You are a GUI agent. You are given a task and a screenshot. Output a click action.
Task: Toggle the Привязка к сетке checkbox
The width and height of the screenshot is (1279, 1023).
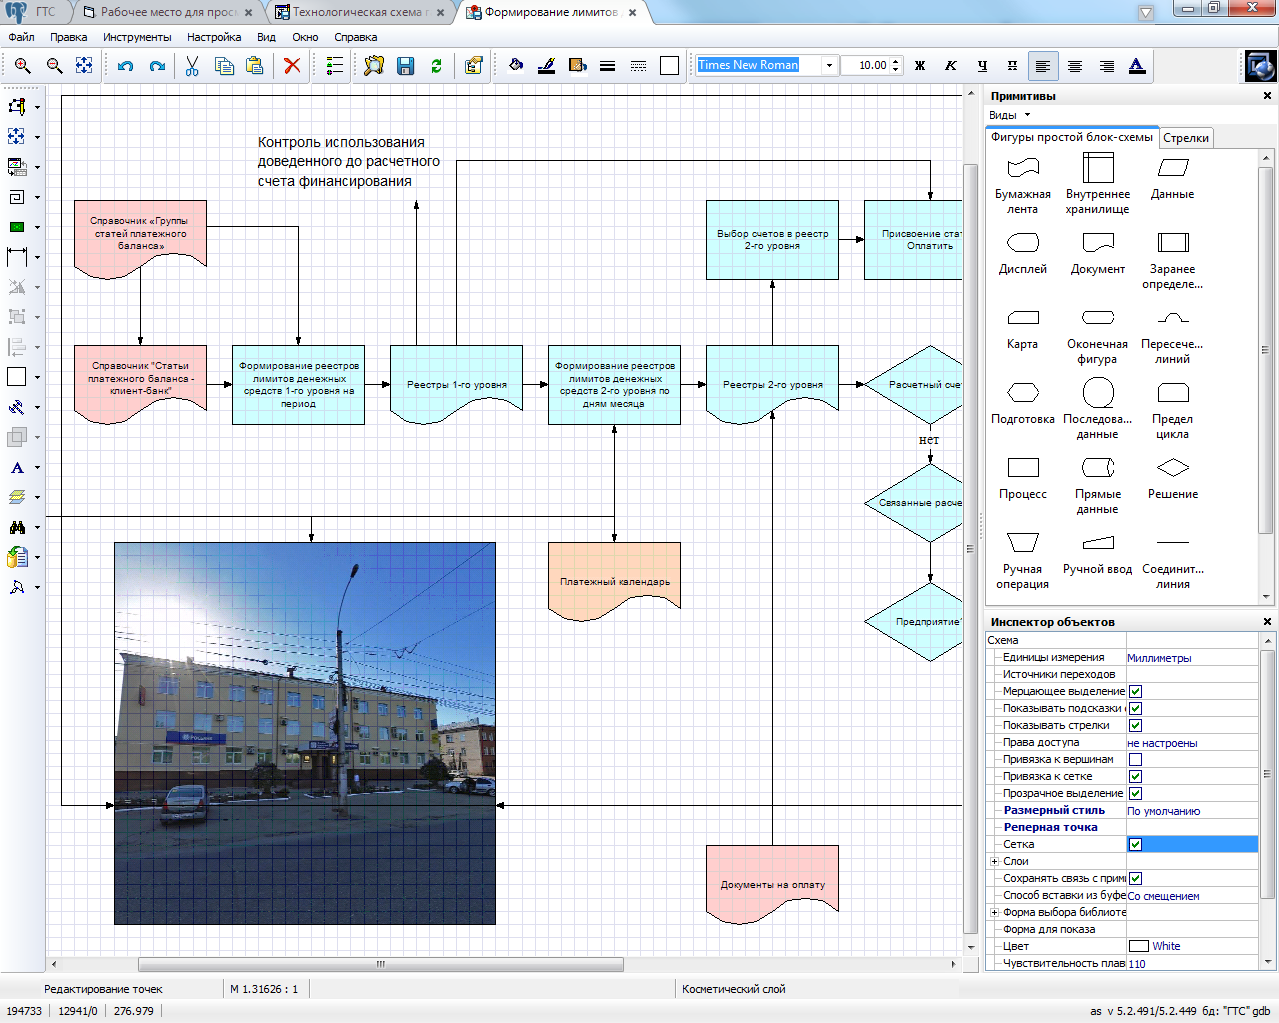click(x=1135, y=777)
